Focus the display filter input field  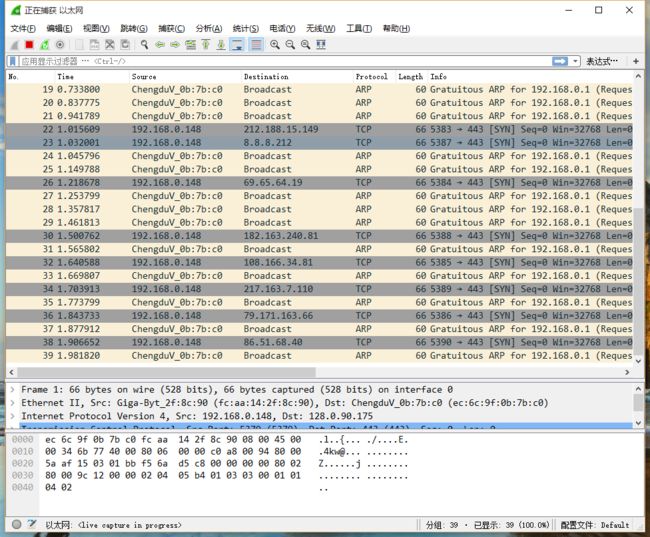286,61
